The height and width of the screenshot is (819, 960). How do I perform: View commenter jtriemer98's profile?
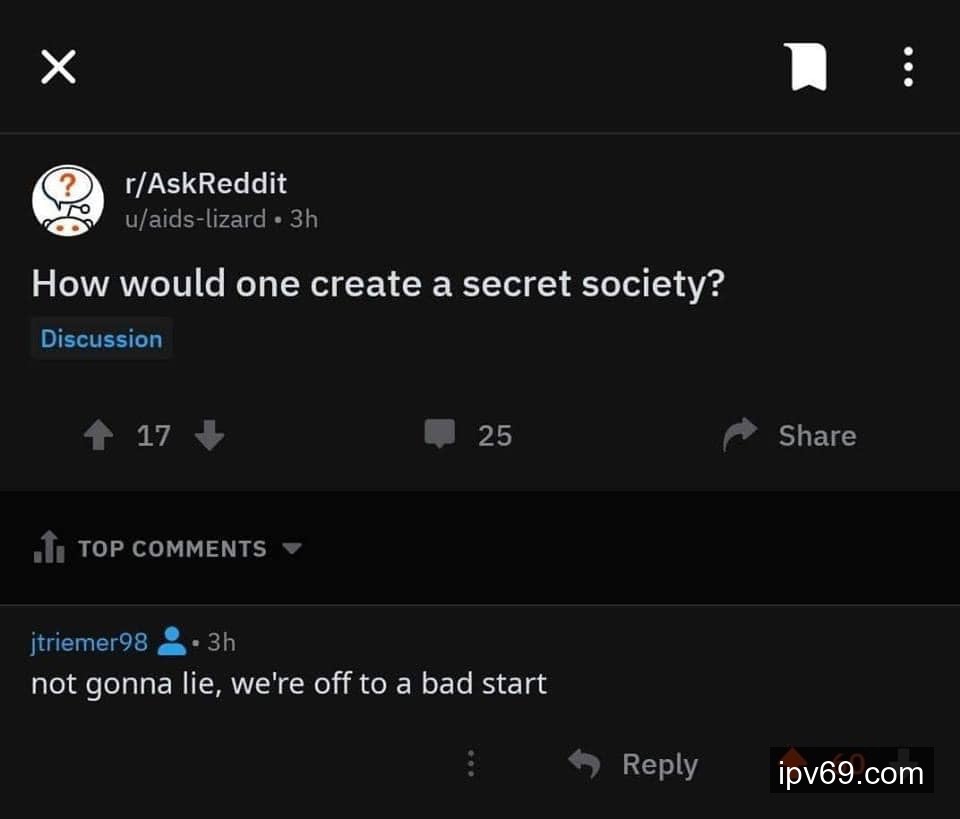tap(89, 642)
